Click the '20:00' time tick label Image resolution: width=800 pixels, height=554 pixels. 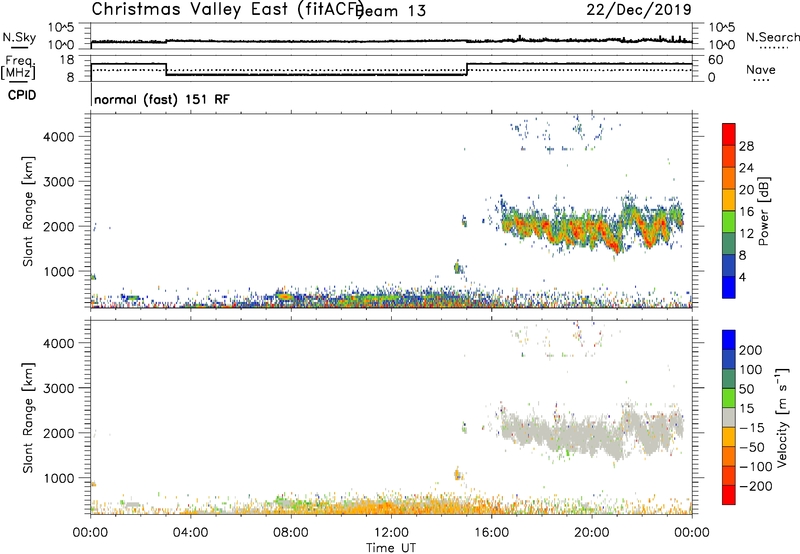tap(592, 533)
